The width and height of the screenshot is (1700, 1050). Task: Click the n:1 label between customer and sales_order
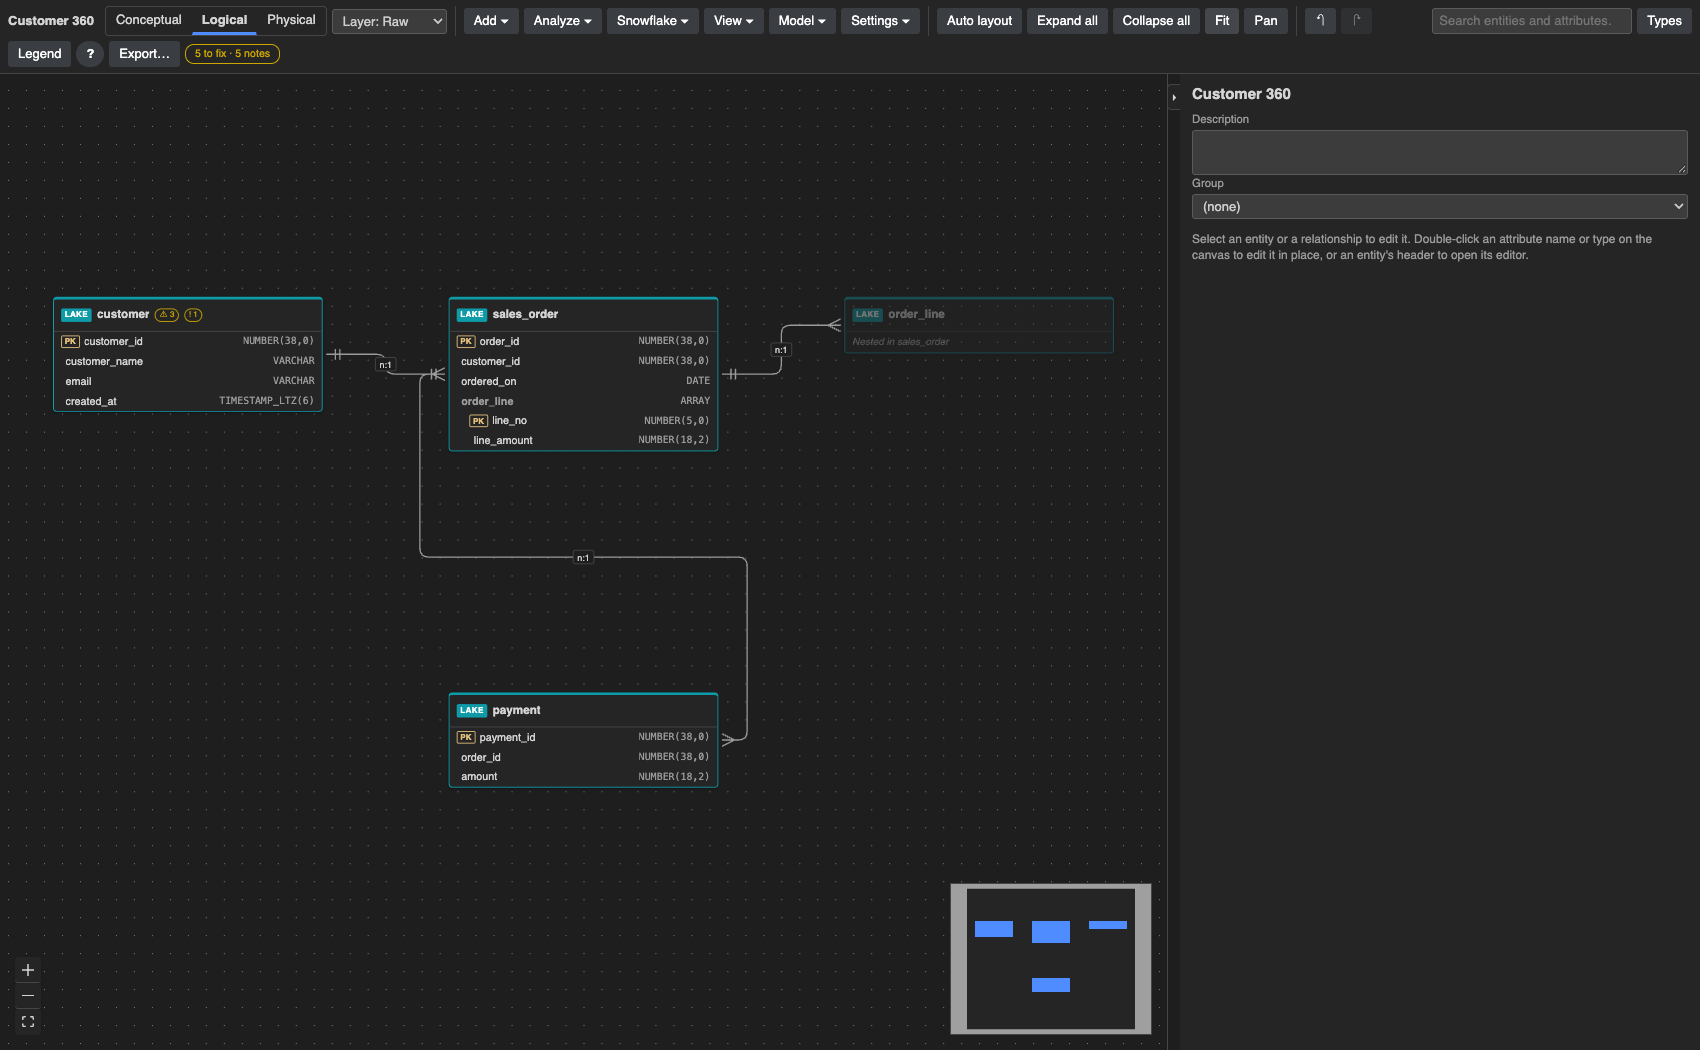(x=385, y=365)
